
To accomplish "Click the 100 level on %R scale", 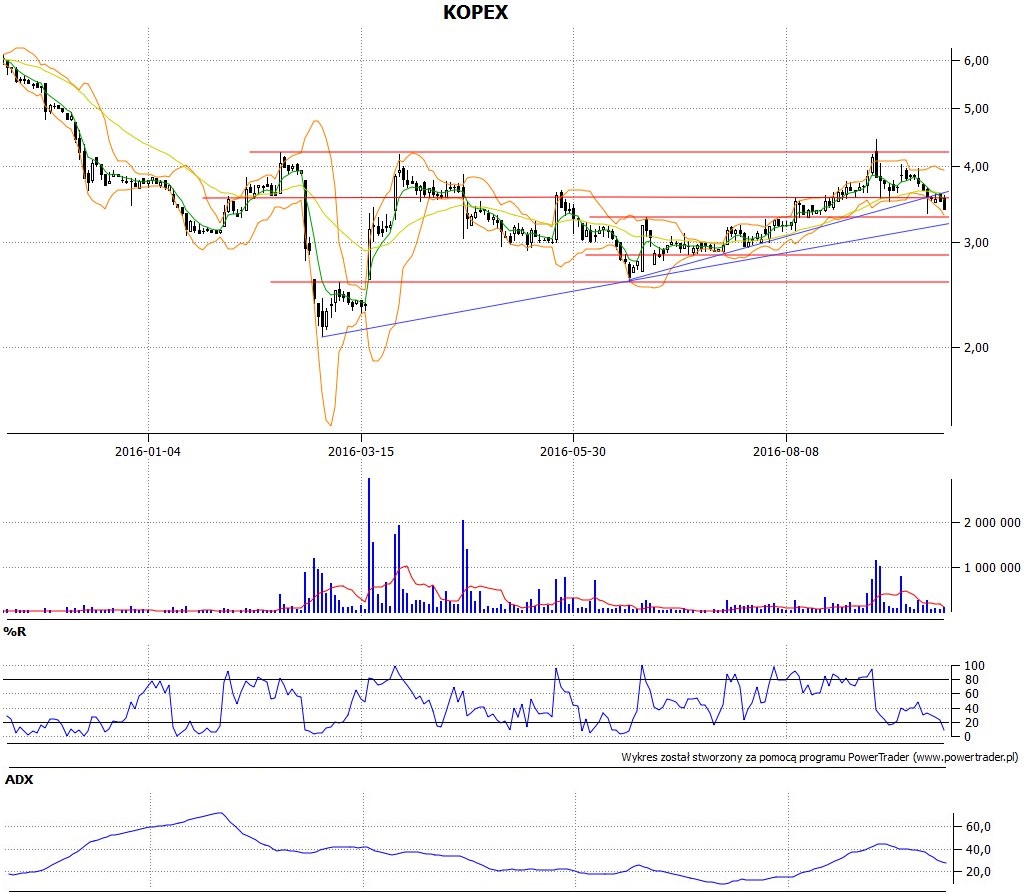I will click(x=974, y=666).
